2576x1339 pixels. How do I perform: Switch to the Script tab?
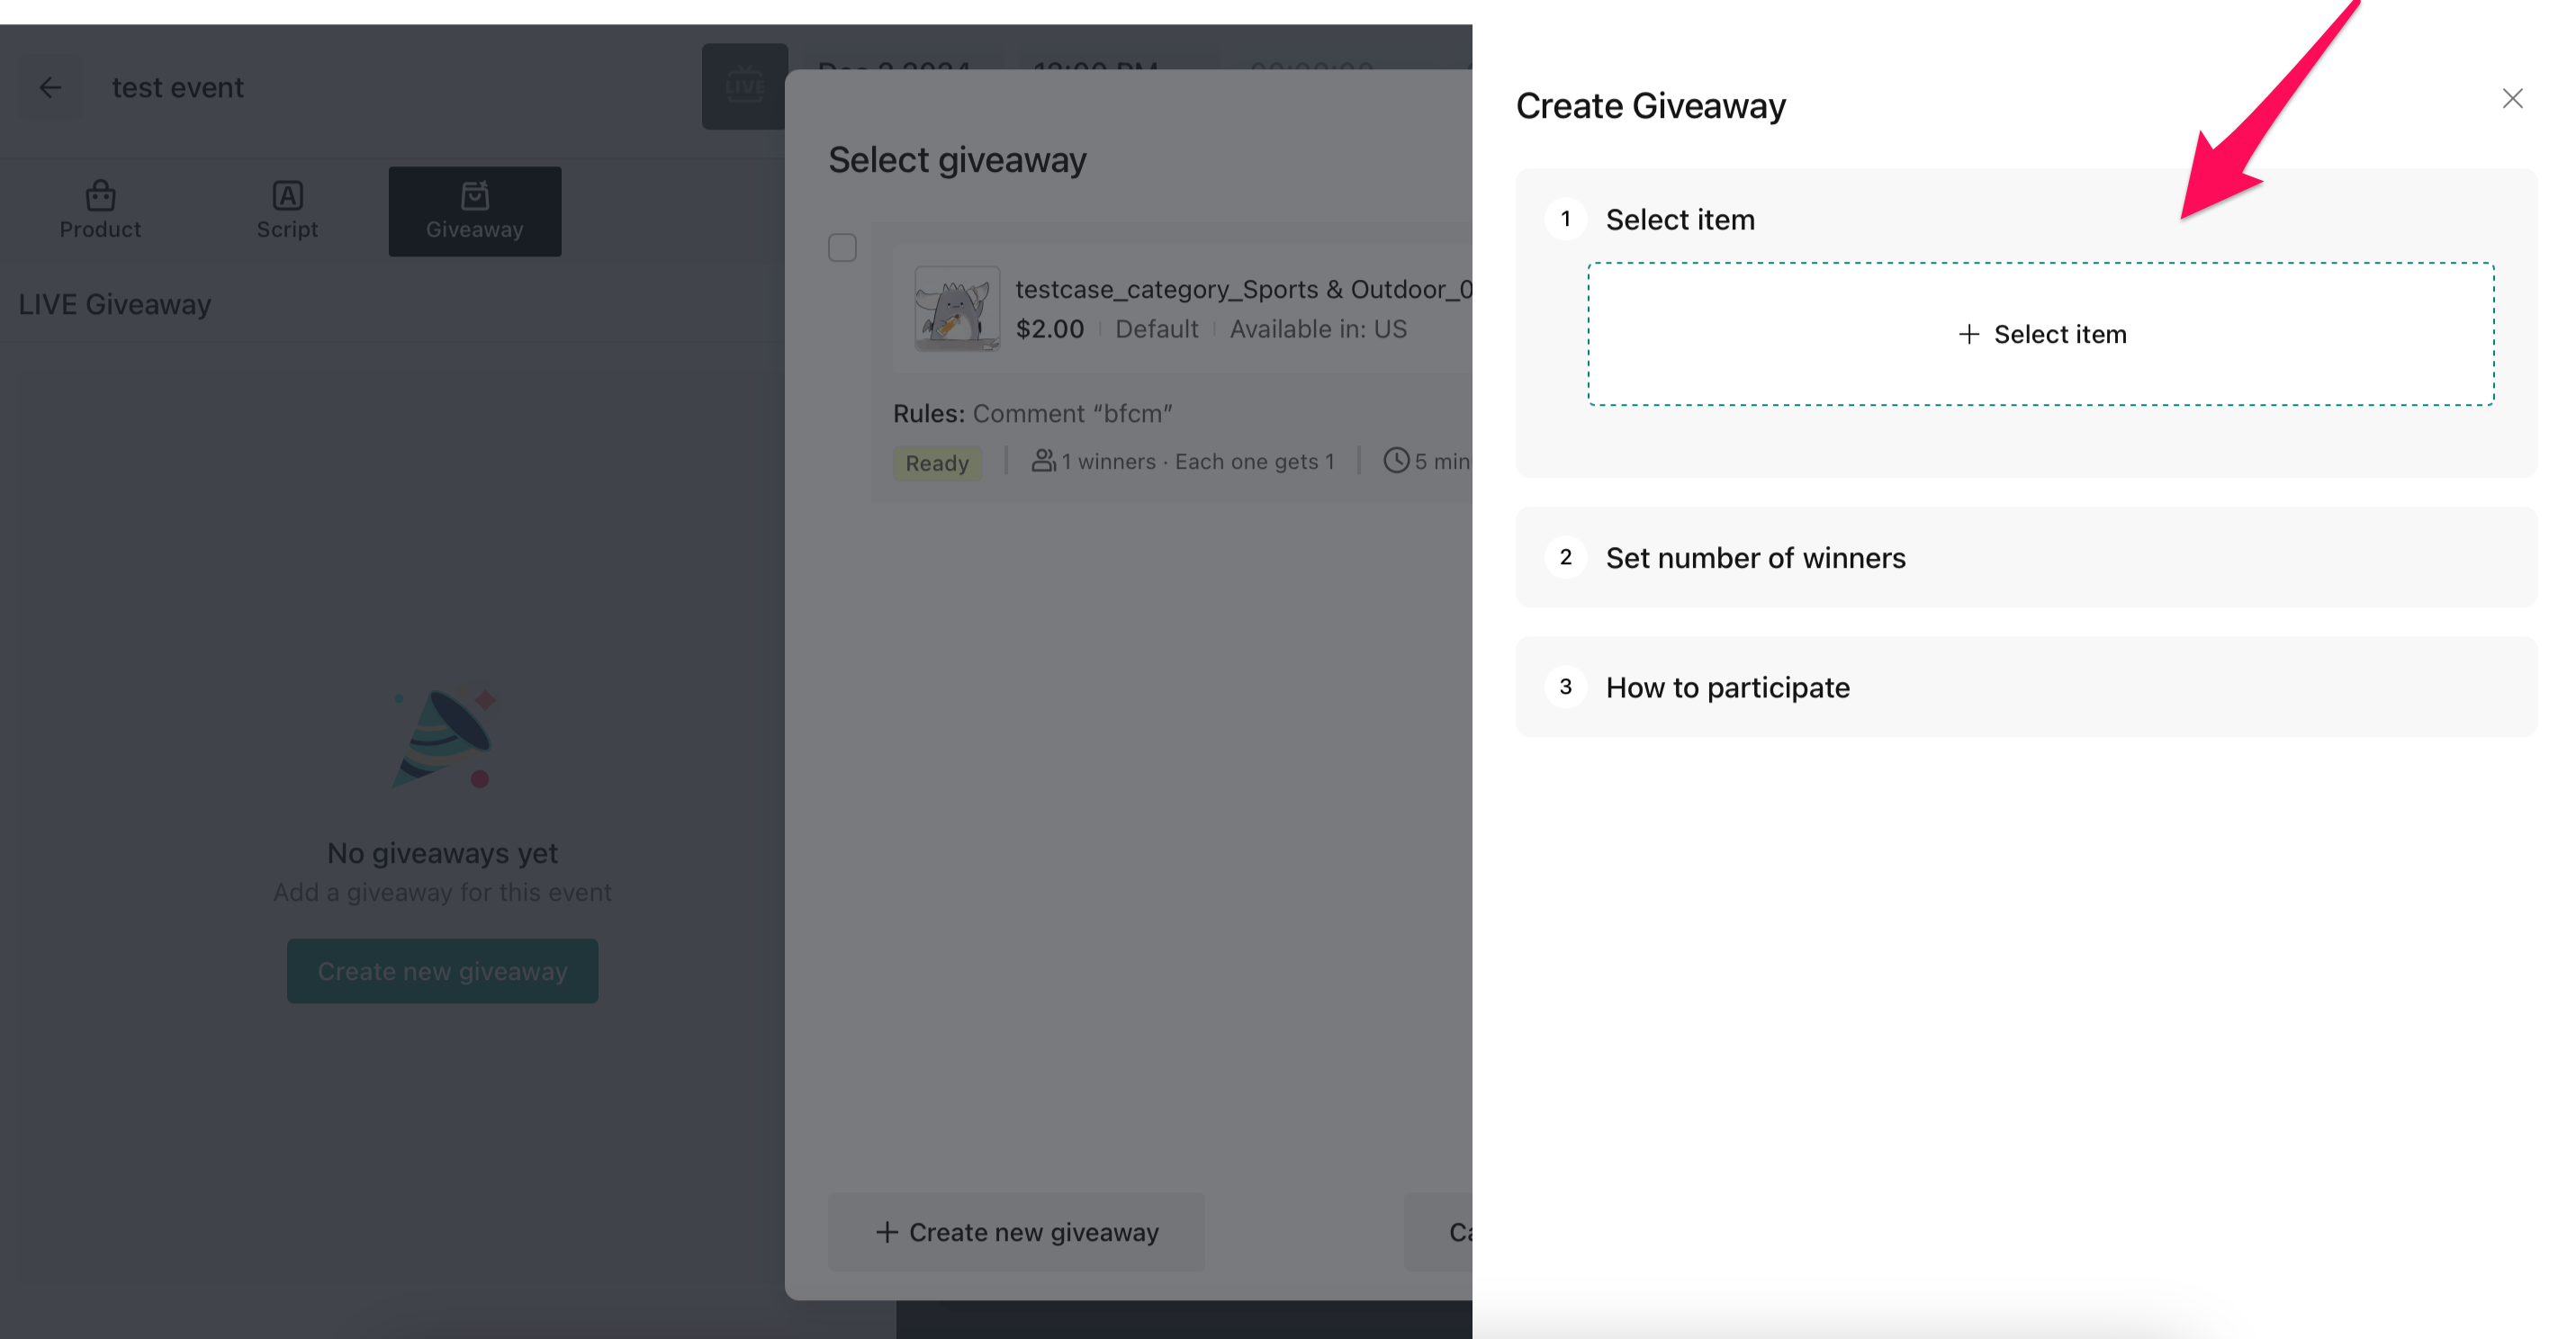coord(287,211)
